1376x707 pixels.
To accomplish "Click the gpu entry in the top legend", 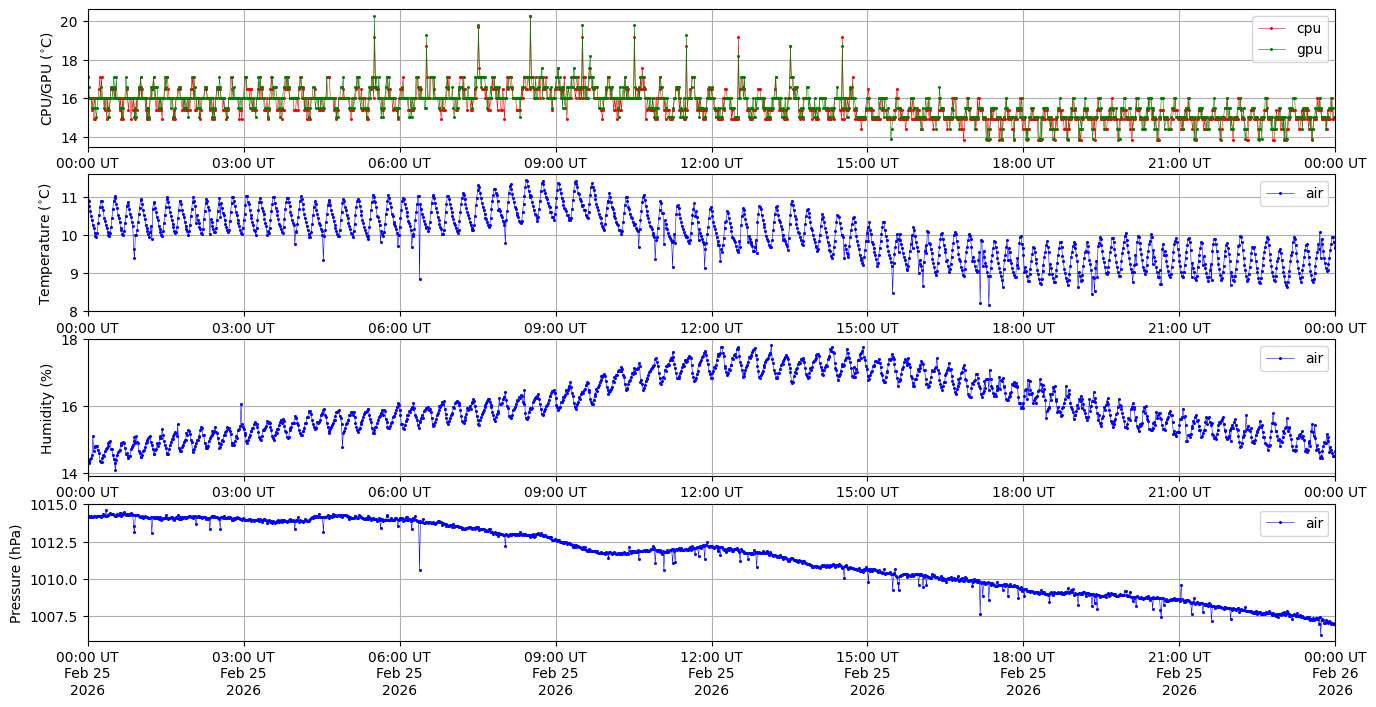I will (x=1308, y=49).
